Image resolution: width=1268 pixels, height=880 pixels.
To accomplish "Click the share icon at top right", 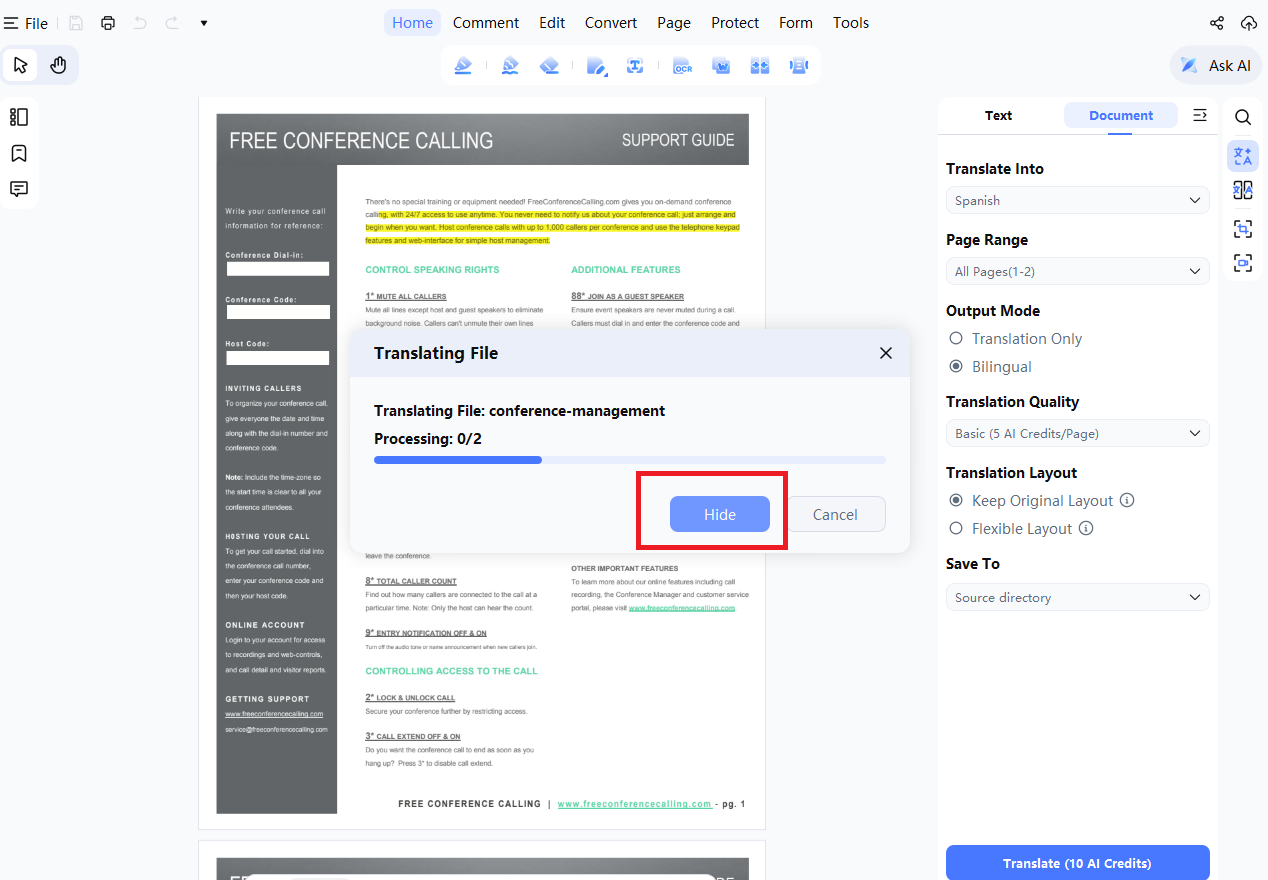I will (1217, 23).
